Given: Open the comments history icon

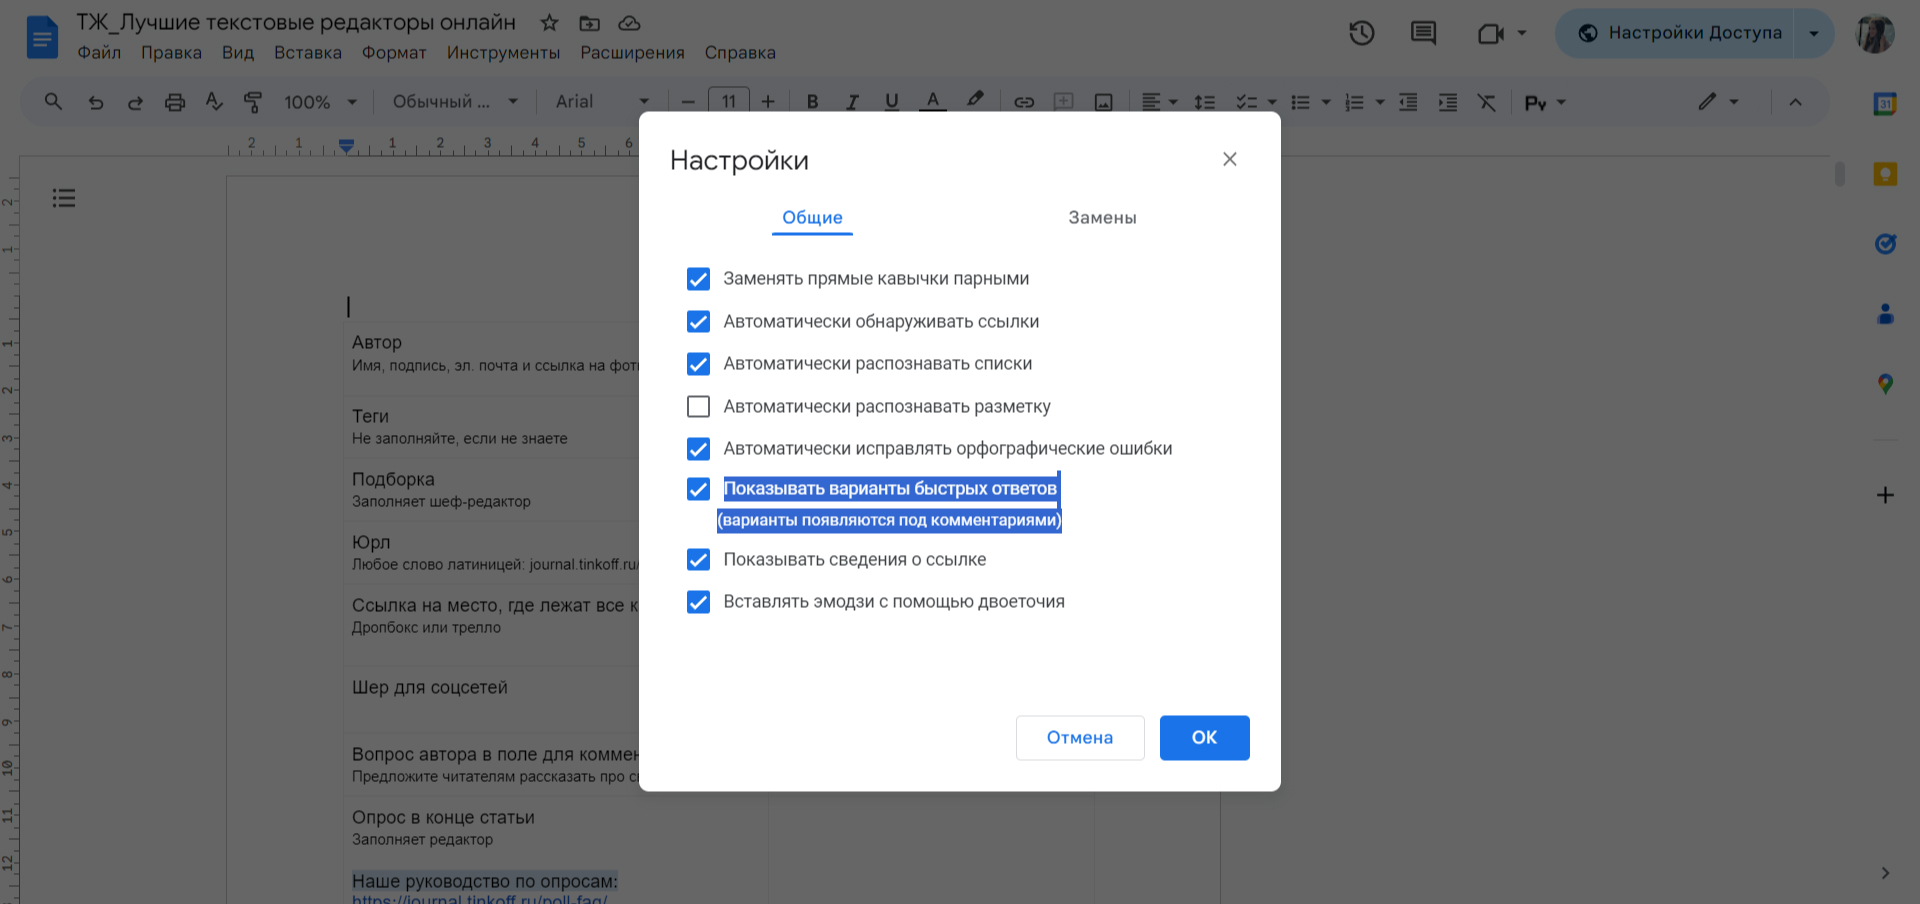Looking at the screenshot, I should (x=1422, y=33).
